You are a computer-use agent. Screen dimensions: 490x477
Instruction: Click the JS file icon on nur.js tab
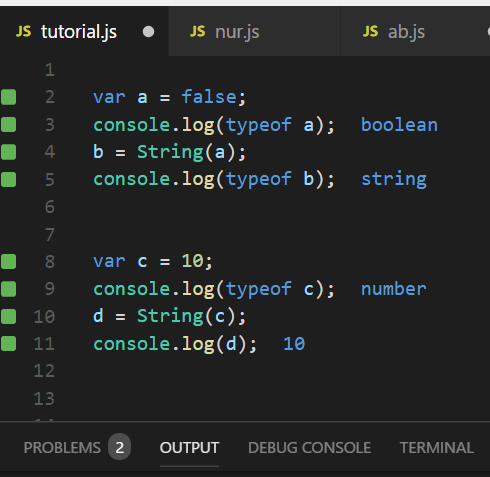pyautogui.click(x=197, y=32)
